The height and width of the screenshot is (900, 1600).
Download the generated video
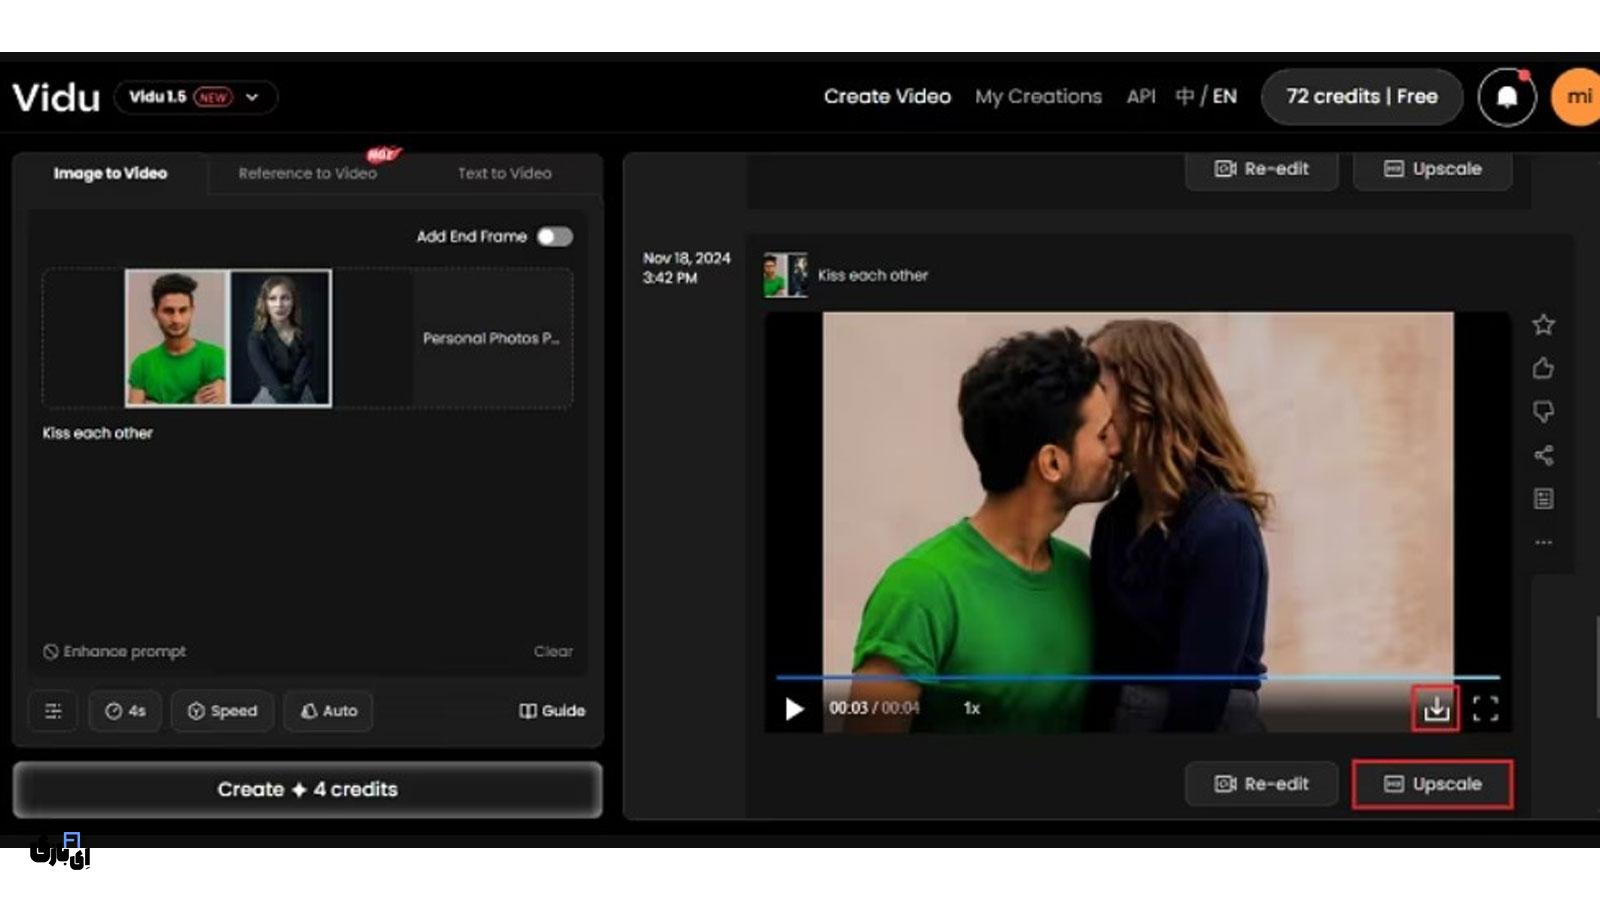click(x=1436, y=709)
